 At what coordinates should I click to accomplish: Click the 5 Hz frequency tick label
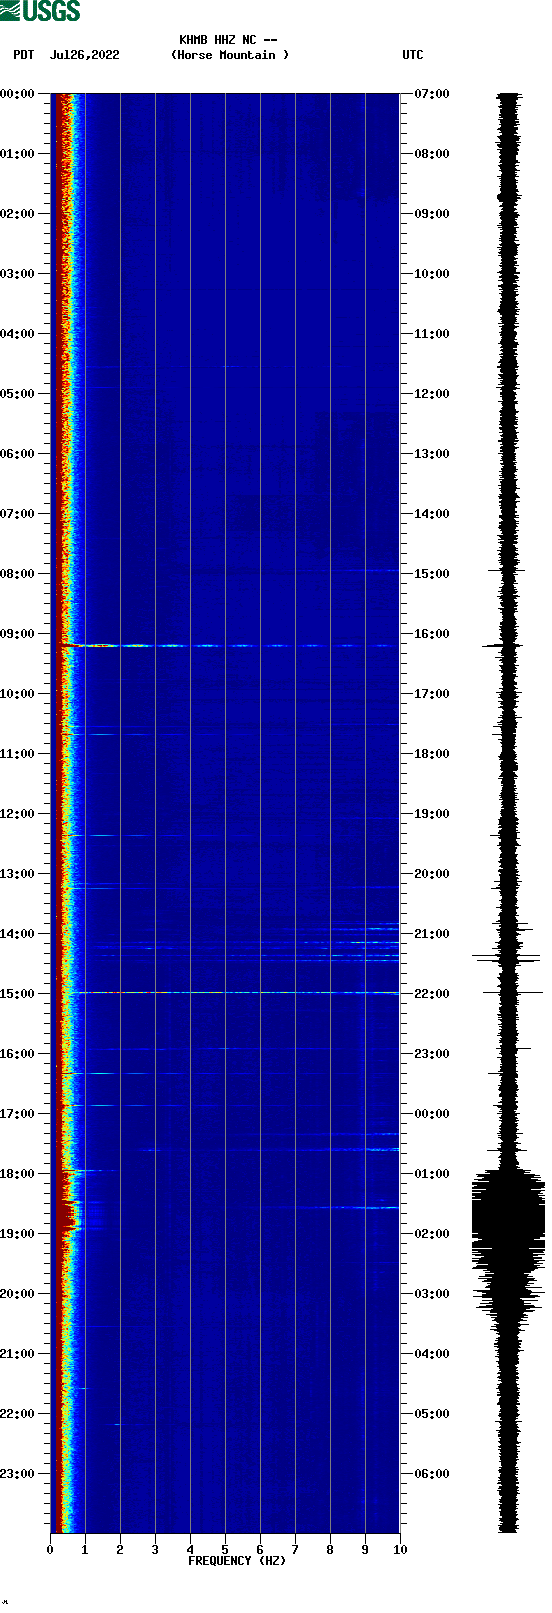coord(225,1550)
